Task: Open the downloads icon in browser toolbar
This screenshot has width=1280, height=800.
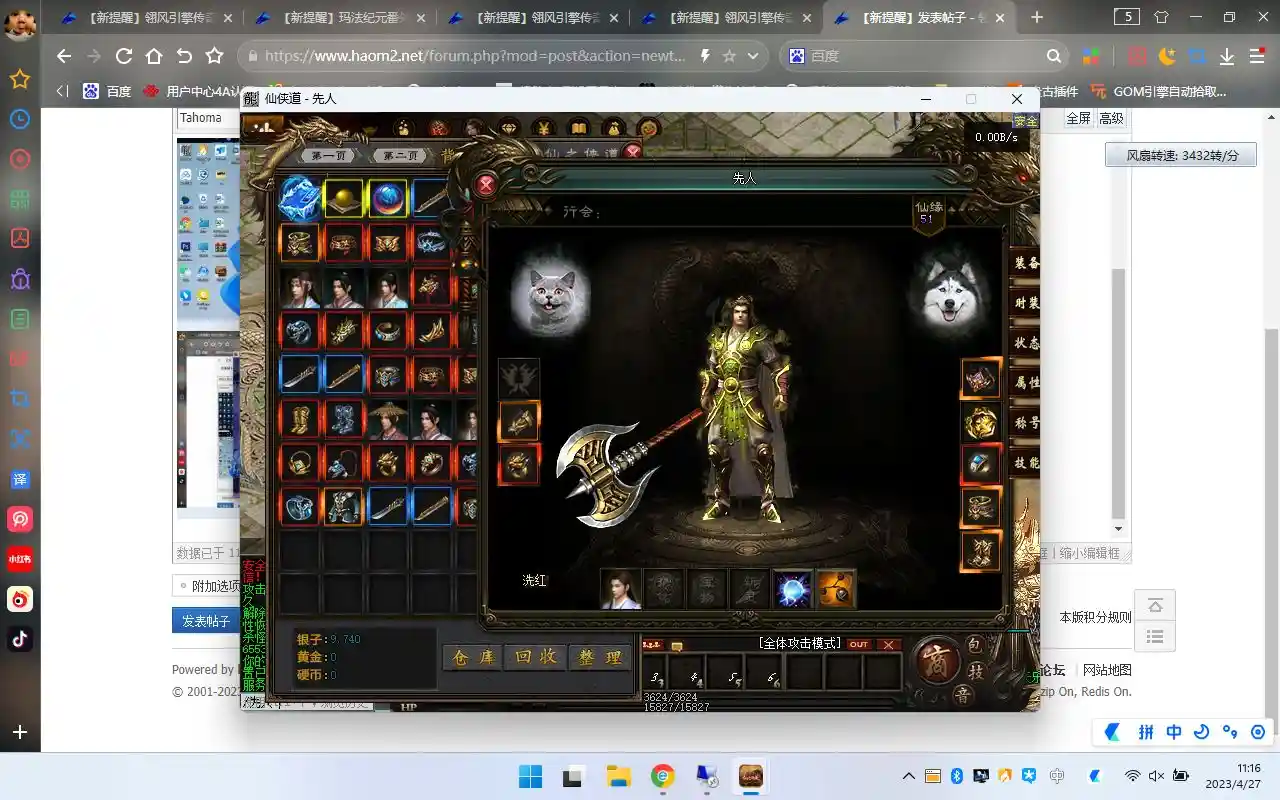Action: pyautogui.click(x=1227, y=56)
